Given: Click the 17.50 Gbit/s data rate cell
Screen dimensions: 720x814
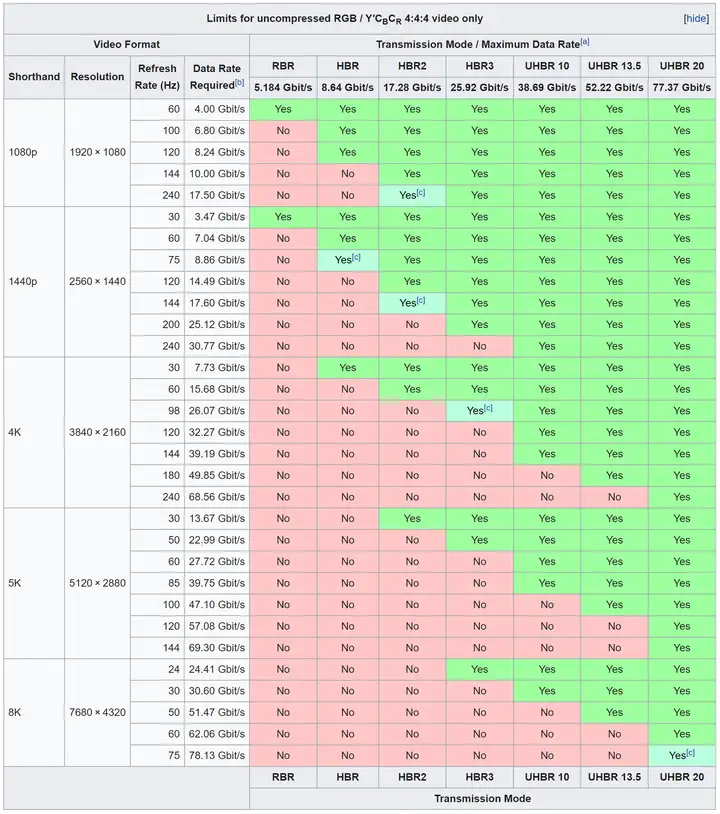Looking at the screenshot, I should click(217, 195).
